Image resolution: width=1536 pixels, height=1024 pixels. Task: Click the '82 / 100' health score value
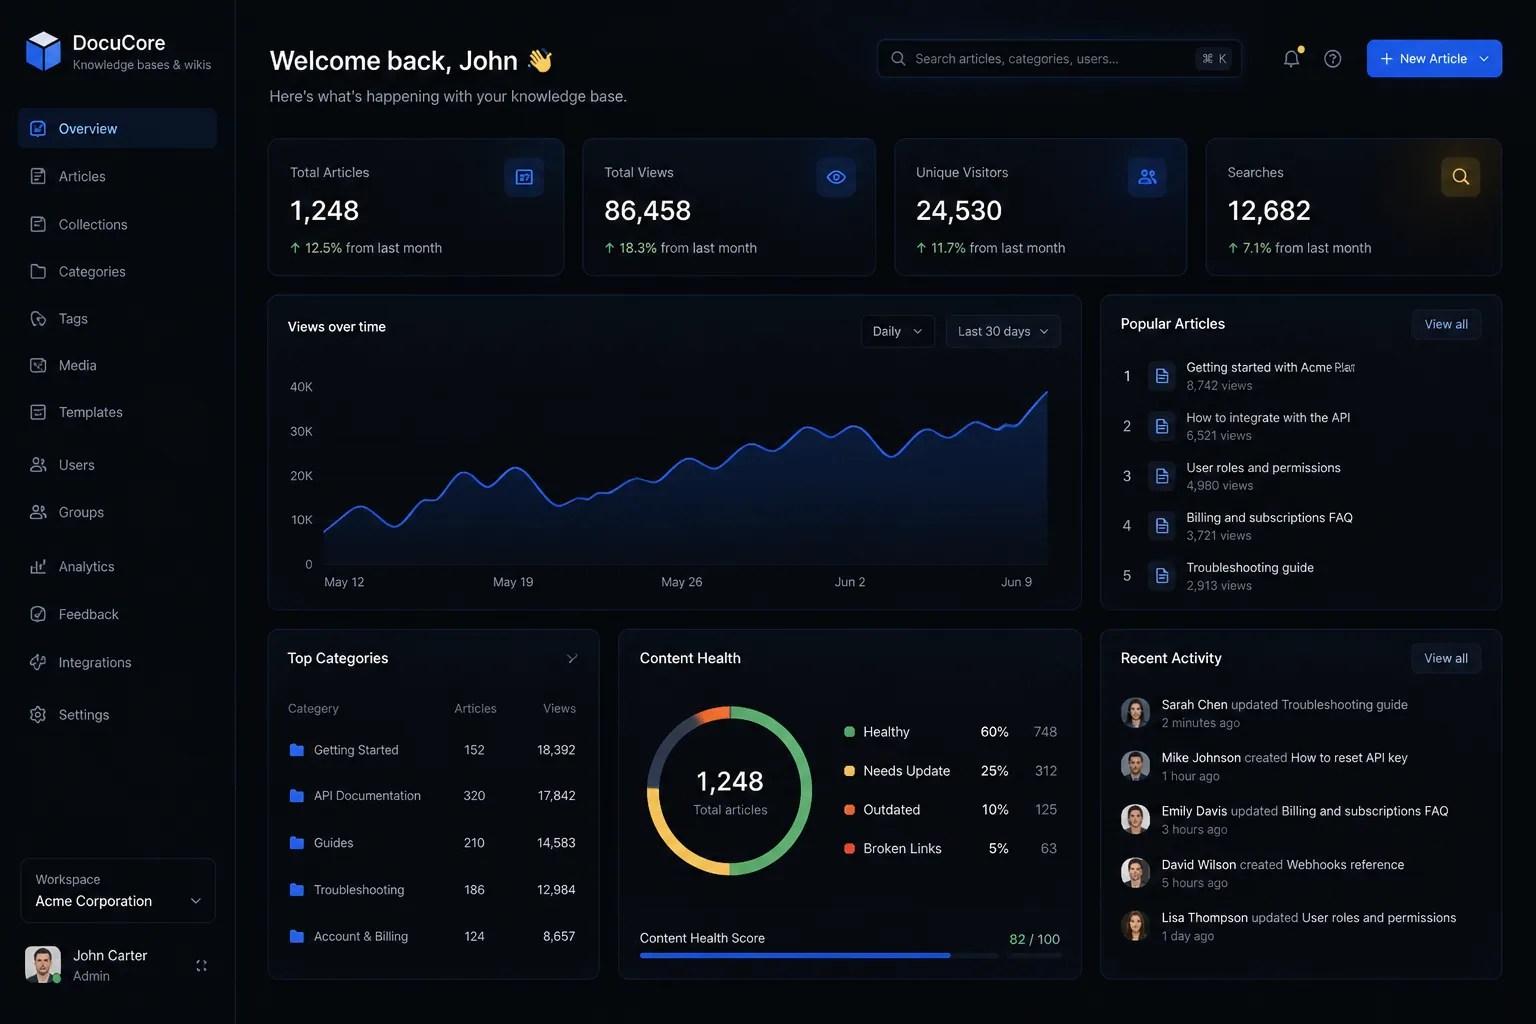(1034, 939)
